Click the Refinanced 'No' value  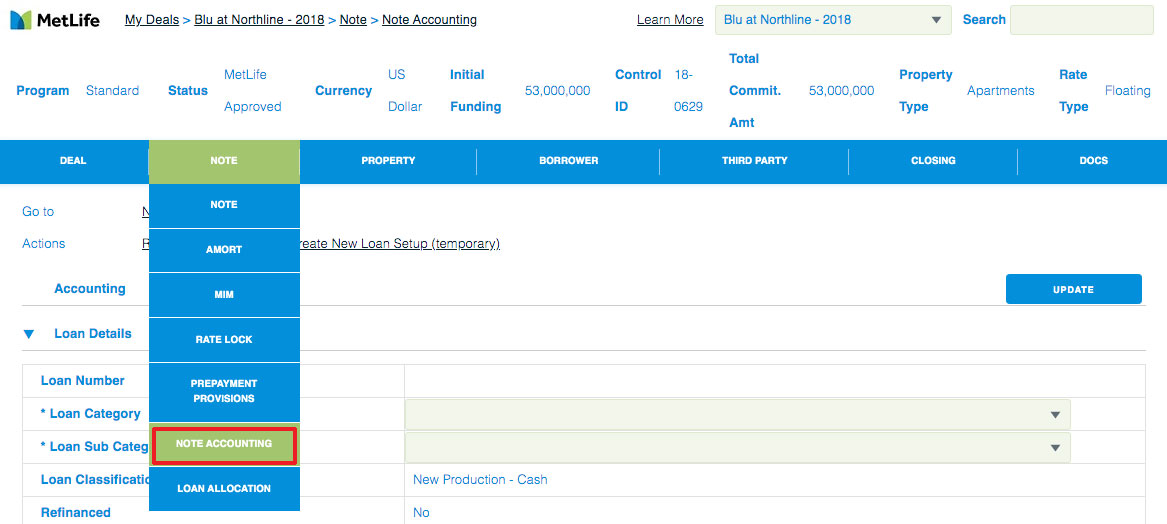[x=421, y=513]
